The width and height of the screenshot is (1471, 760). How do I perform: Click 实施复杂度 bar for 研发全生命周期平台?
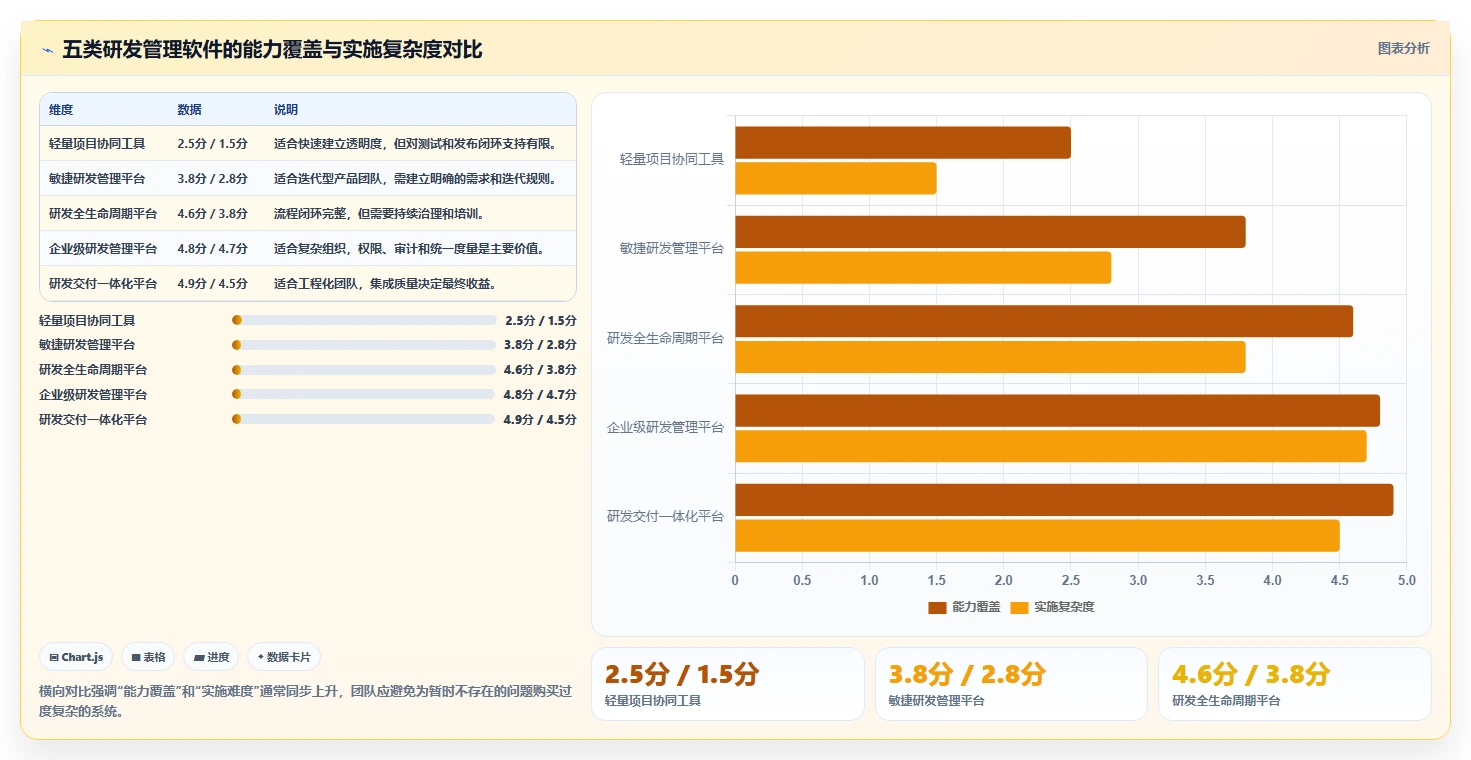pyautogui.click(x=990, y=357)
